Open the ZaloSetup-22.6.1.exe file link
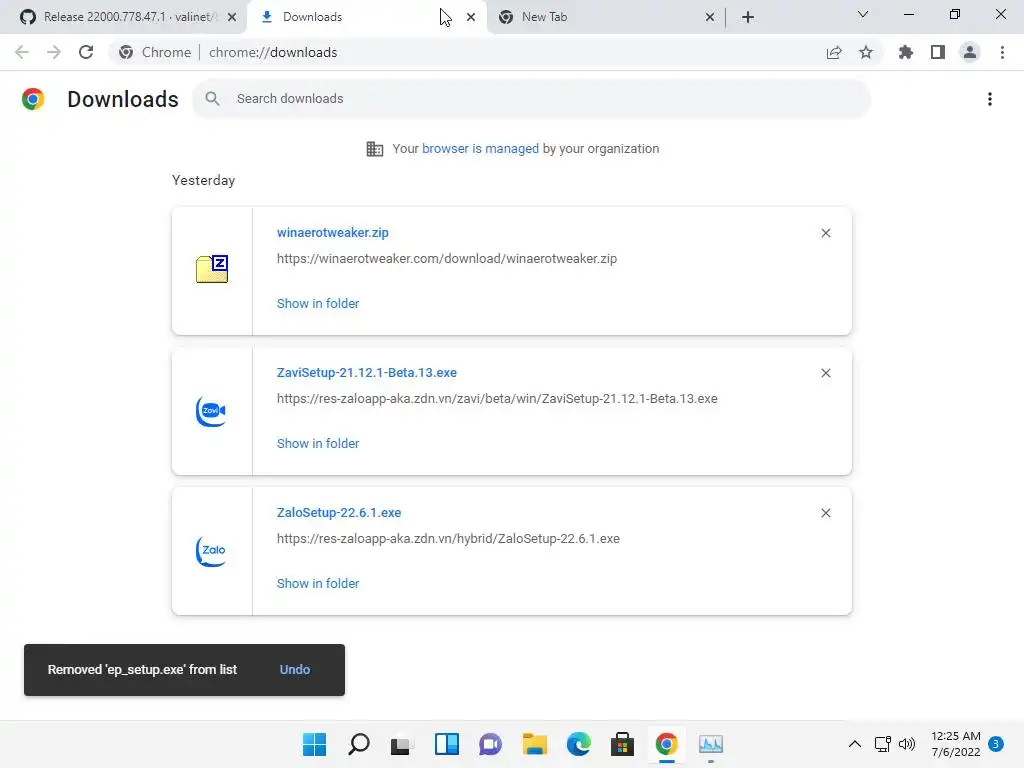Screen dimensions: 1024x768 pyautogui.click(x=339, y=513)
